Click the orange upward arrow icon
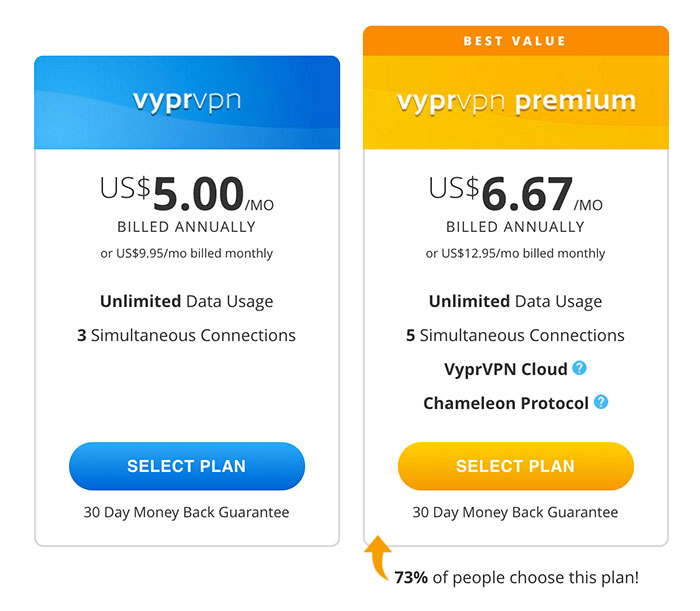 (x=378, y=558)
